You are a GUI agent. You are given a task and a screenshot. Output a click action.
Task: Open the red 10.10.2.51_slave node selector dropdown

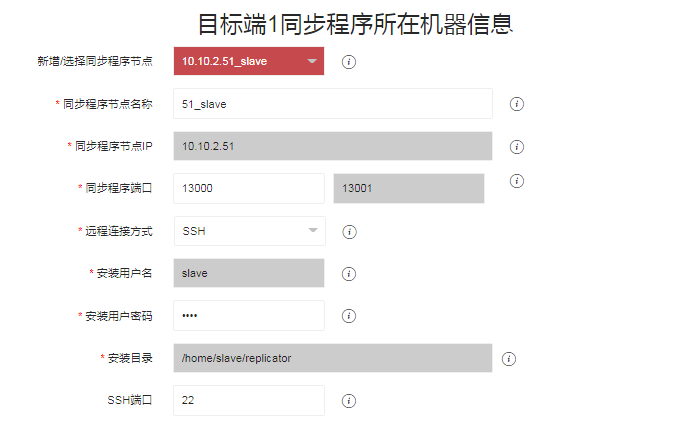[249, 62]
